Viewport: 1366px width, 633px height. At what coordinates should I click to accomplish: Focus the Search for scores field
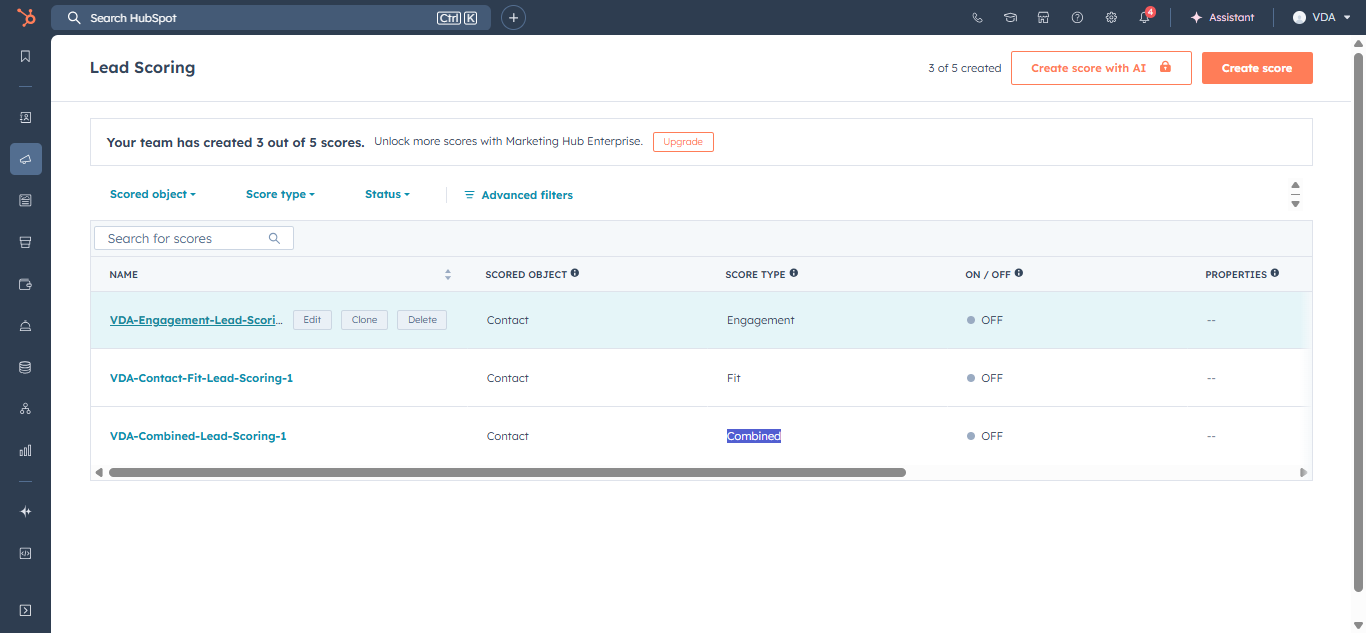tap(194, 238)
